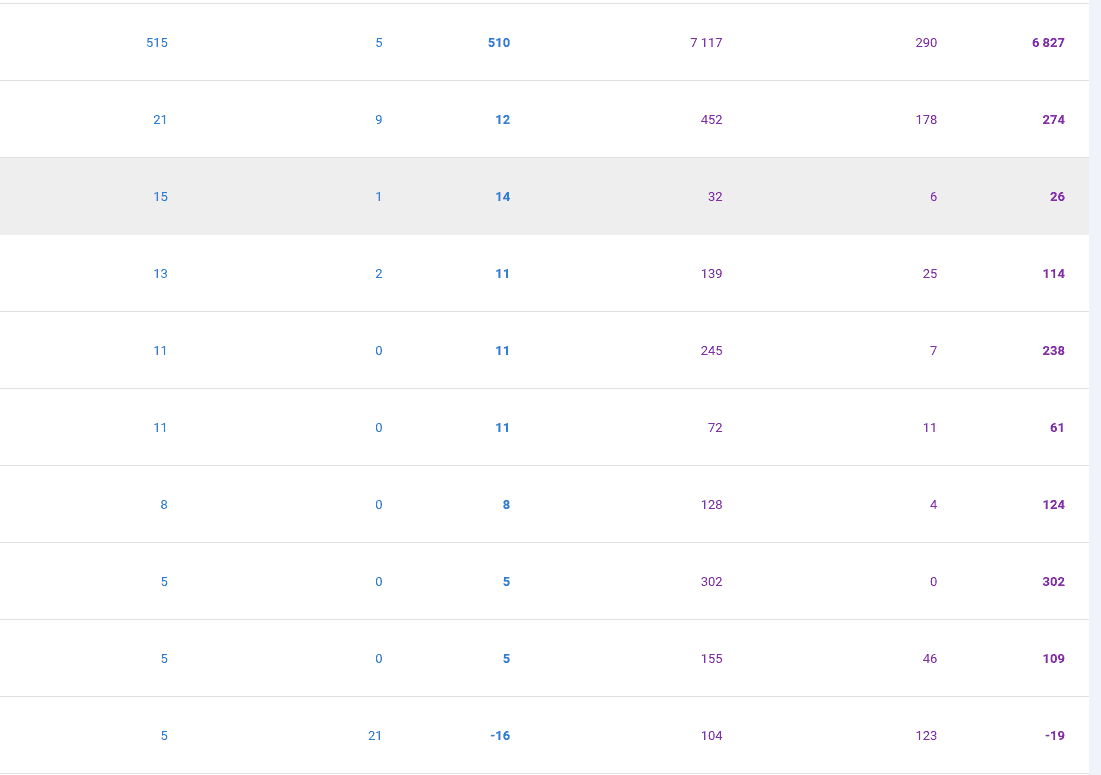Click the bold blue number 14

tap(502, 197)
